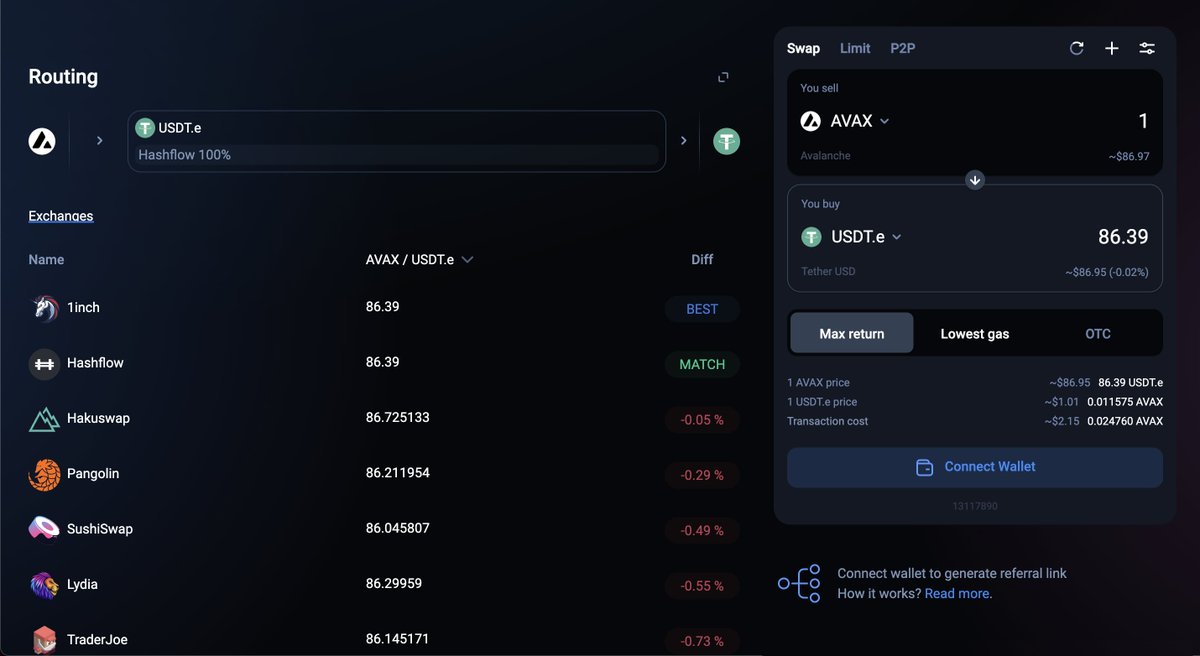The width and height of the screenshot is (1200, 656).
Task: Select Lowest gas routing mode
Action: click(975, 333)
